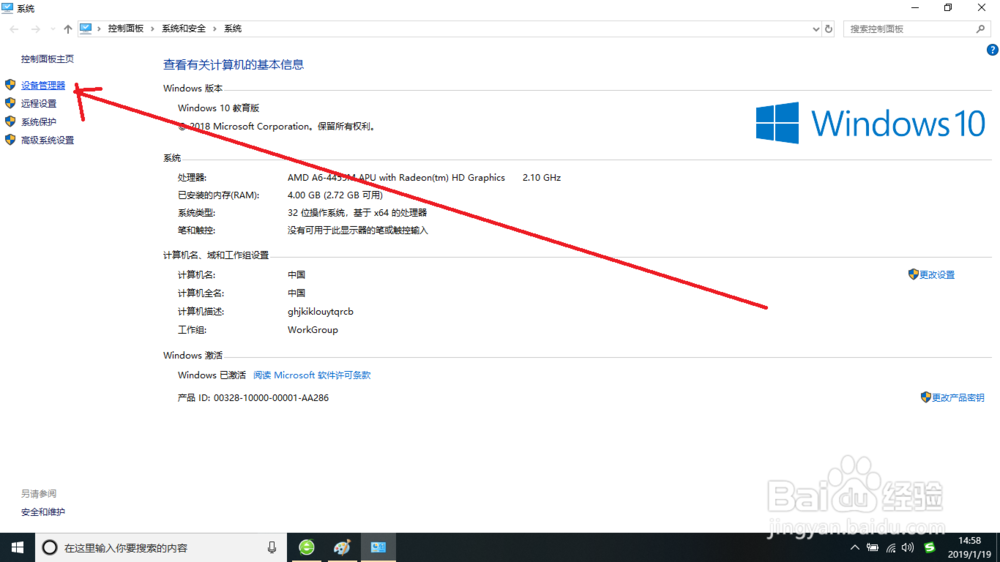Open Remote Settings (远程设置) link
This screenshot has height=562, width=1000.
point(38,103)
